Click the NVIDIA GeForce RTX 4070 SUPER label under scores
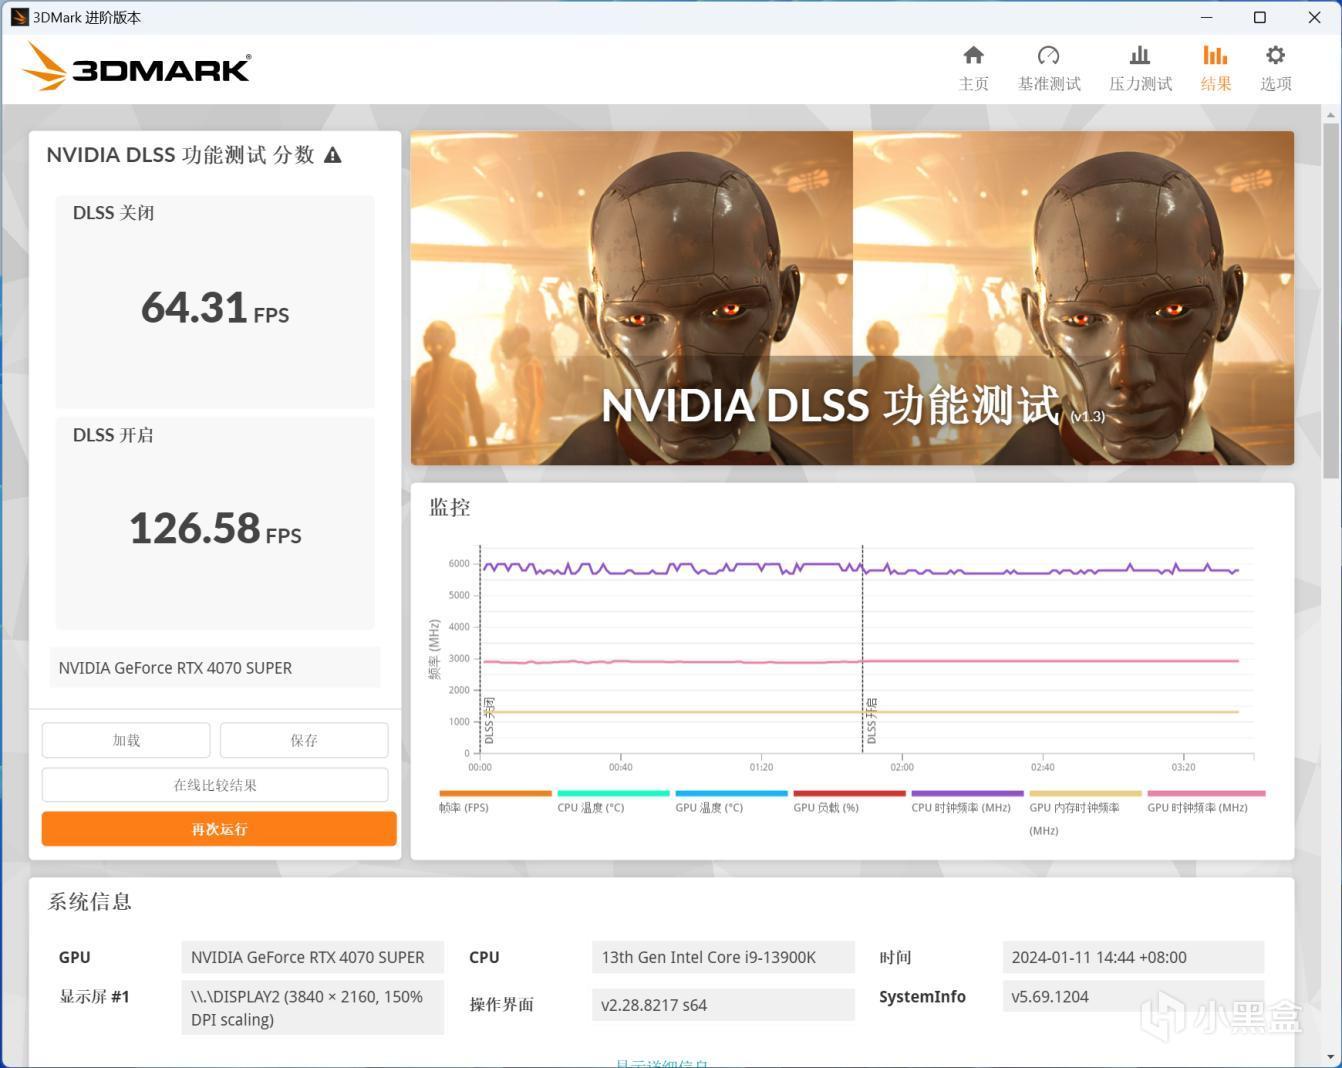Image resolution: width=1342 pixels, height=1068 pixels. pos(215,668)
